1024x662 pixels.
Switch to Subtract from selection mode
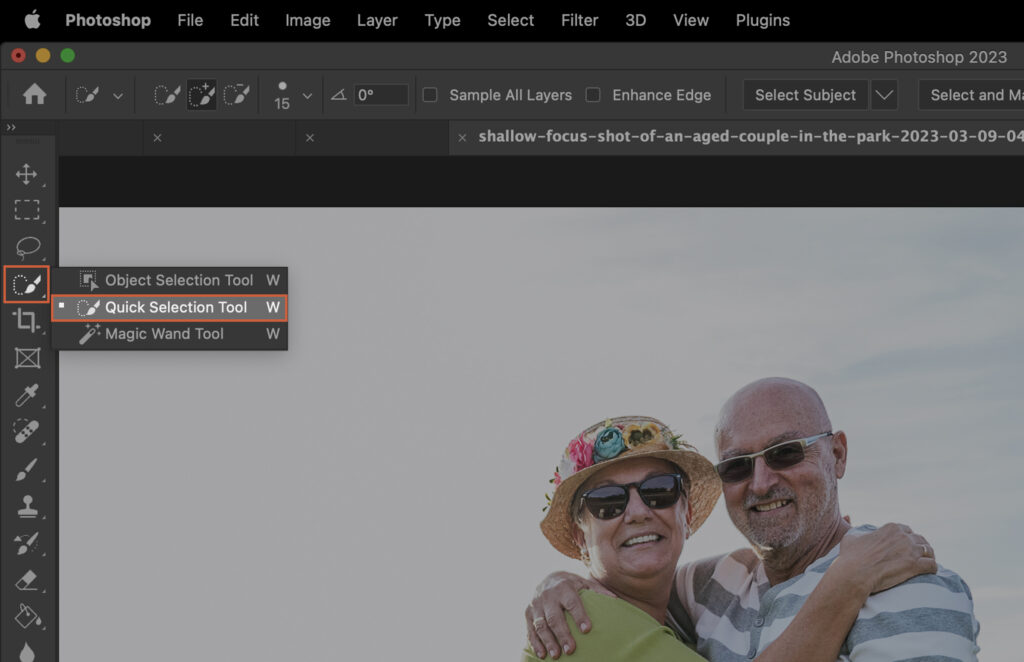pos(237,94)
